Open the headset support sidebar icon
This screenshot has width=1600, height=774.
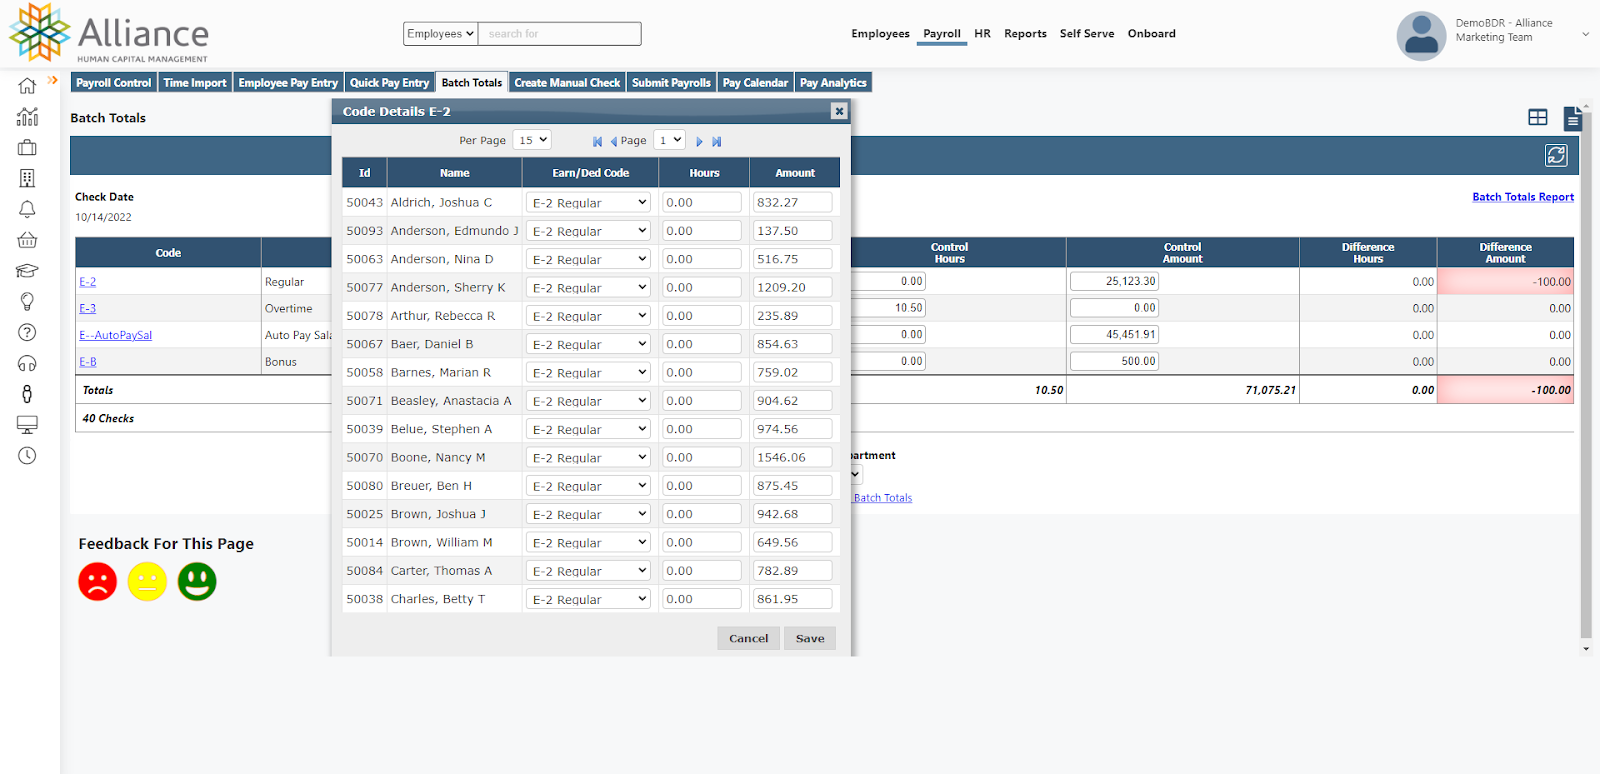pyautogui.click(x=27, y=363)
